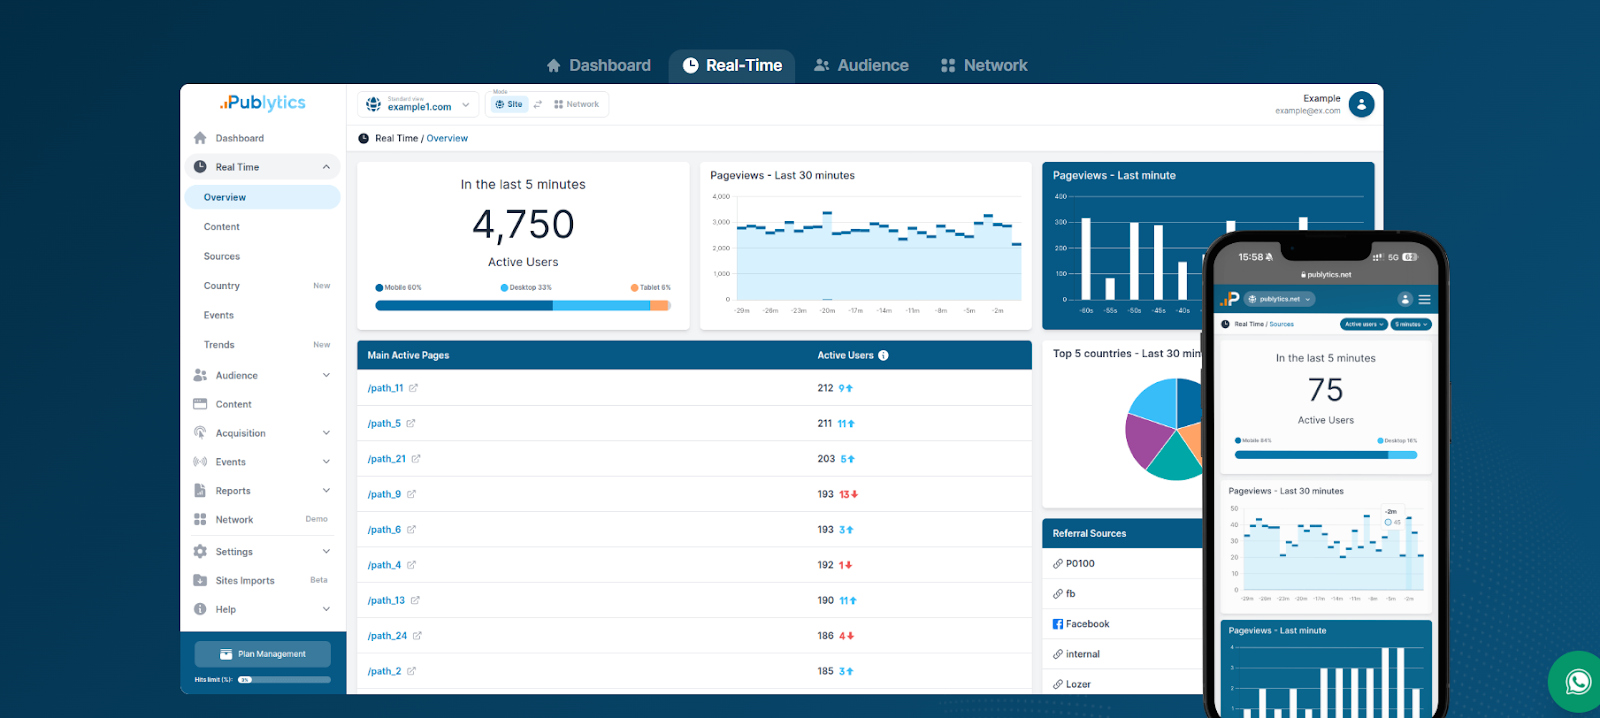The image size is (1600, 718).
Task: Switch mode to Network
Action: point(576,104)
